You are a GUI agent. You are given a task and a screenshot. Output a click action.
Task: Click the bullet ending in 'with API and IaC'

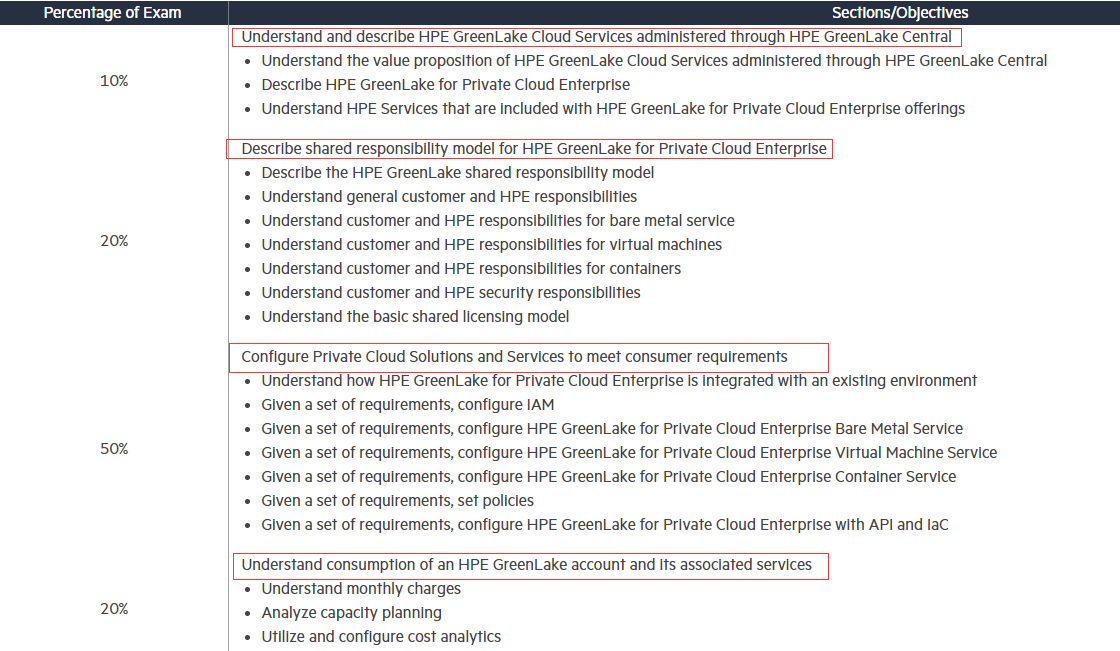pos(605,525)
